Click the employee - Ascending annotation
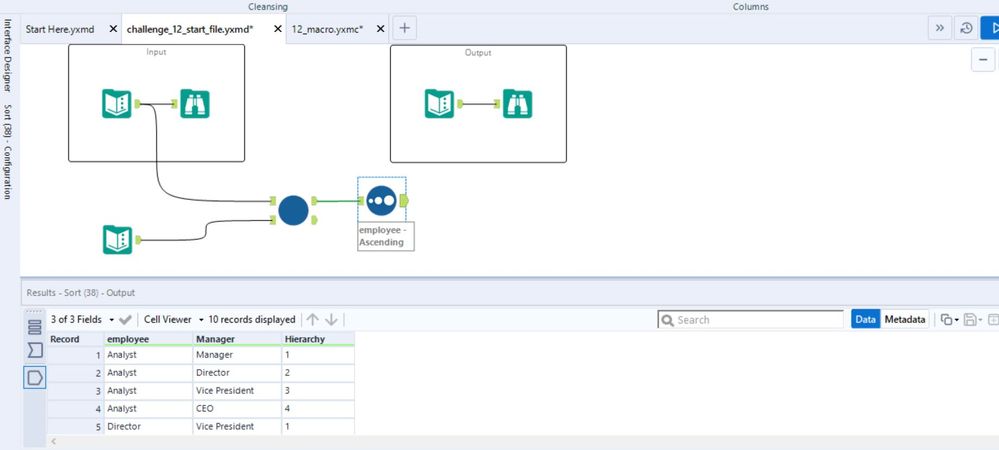 point(385,236)
